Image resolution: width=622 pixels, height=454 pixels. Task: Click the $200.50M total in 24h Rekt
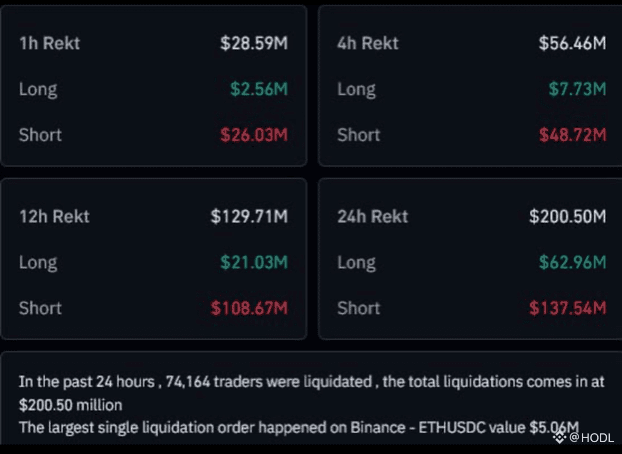tap(568, 217)
